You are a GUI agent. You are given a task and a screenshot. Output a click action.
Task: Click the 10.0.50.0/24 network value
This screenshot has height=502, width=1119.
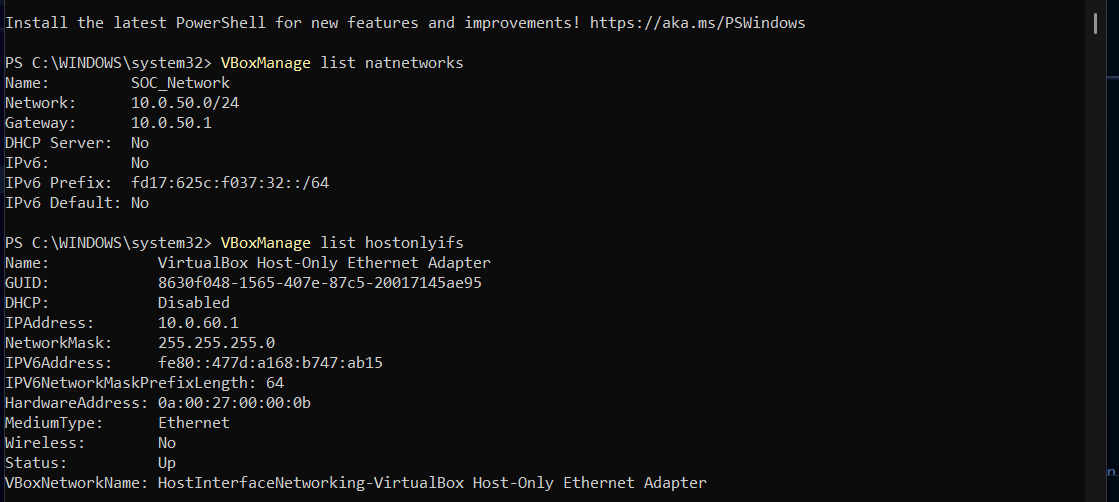(x=185, y=103)
